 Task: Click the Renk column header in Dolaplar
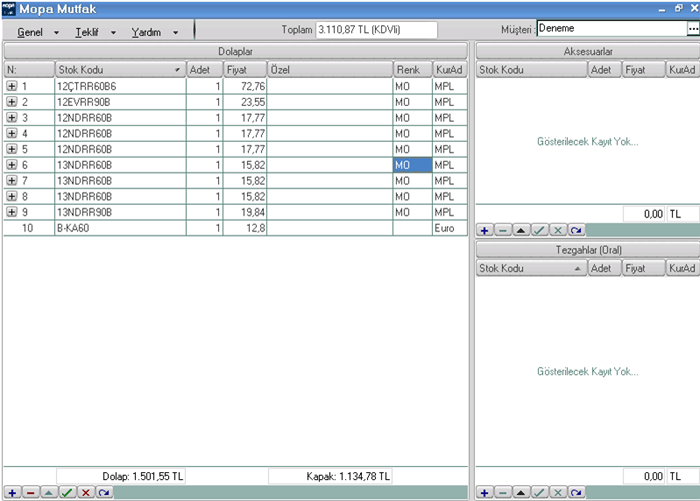412,70
